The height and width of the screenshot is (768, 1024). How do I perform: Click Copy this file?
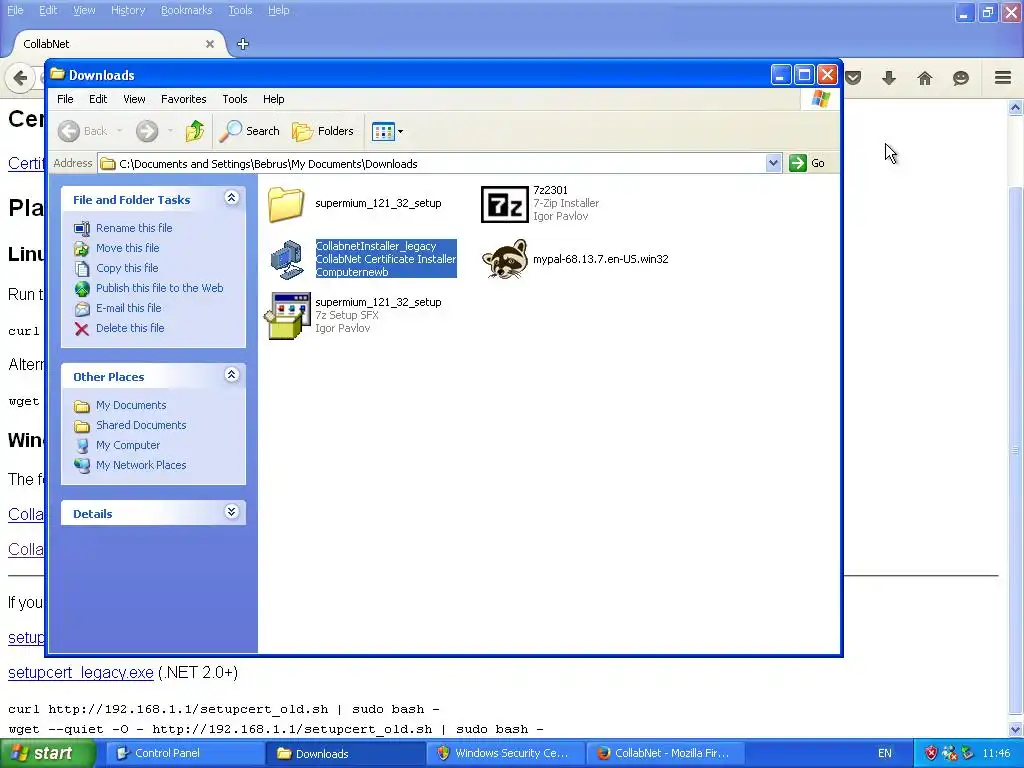[127, 268]
